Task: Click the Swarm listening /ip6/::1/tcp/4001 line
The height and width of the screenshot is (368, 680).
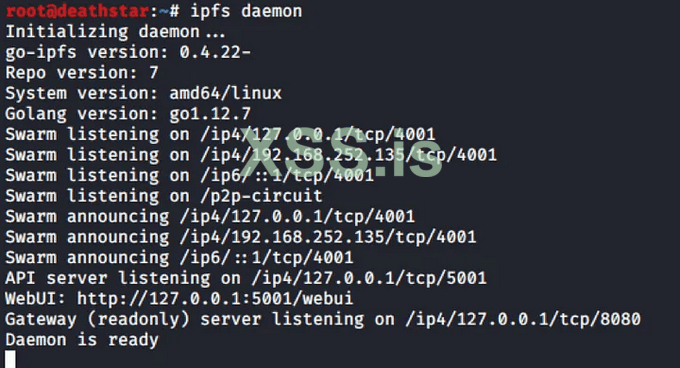Action: point(190,176)
